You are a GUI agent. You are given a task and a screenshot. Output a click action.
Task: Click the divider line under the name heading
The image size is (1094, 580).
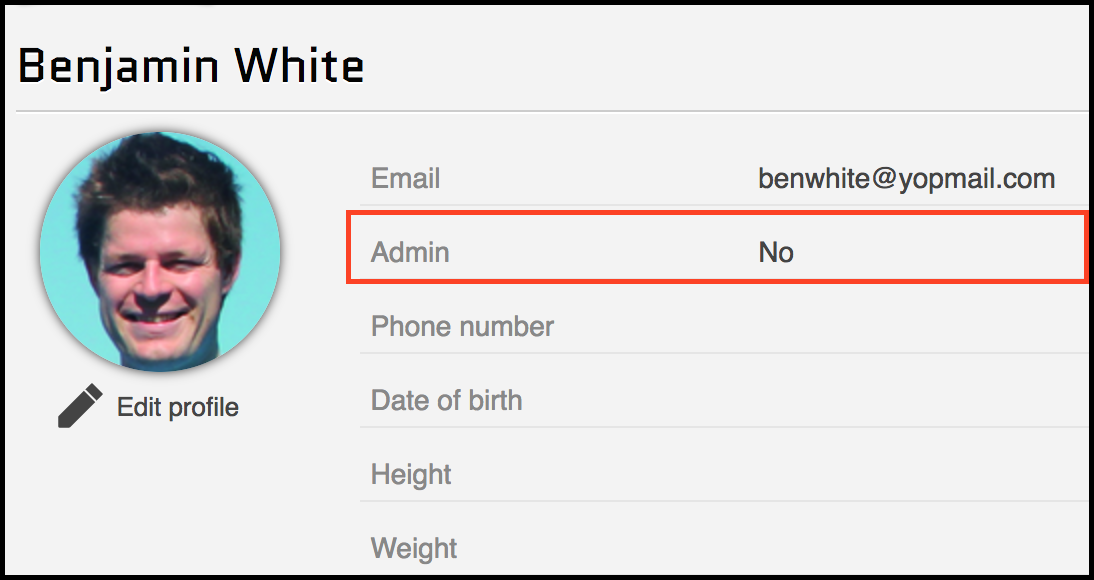(550, 111)
